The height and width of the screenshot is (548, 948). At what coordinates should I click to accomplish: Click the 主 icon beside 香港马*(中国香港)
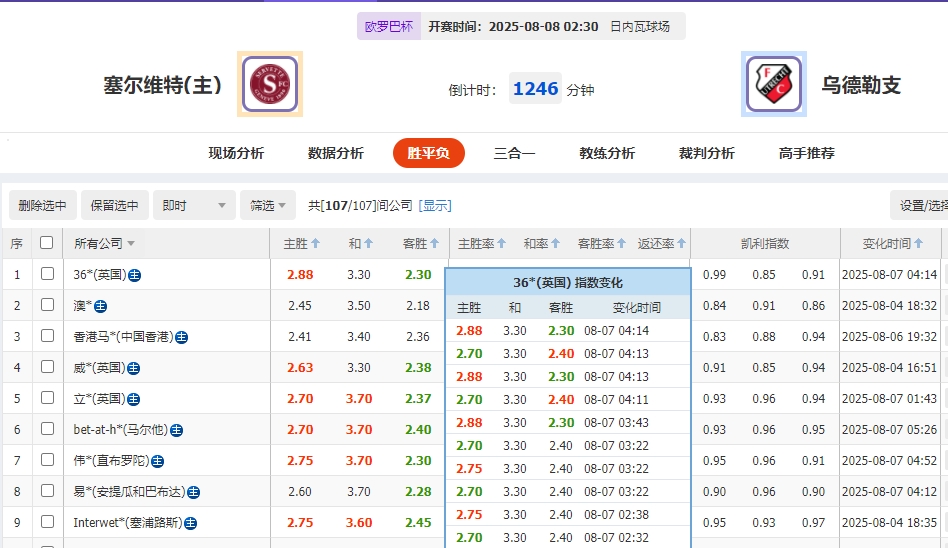pyautogui.click(x=182, y=337)
